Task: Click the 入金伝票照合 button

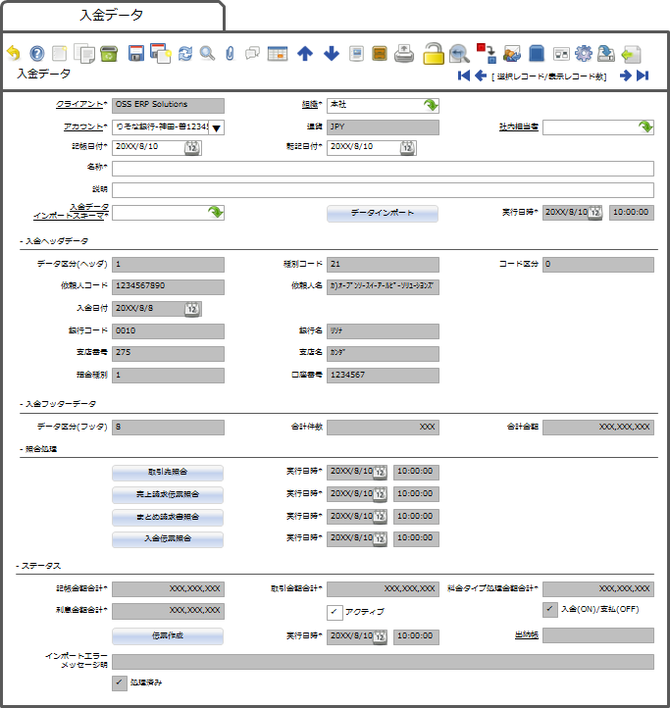Action: (x=168, y=539)
